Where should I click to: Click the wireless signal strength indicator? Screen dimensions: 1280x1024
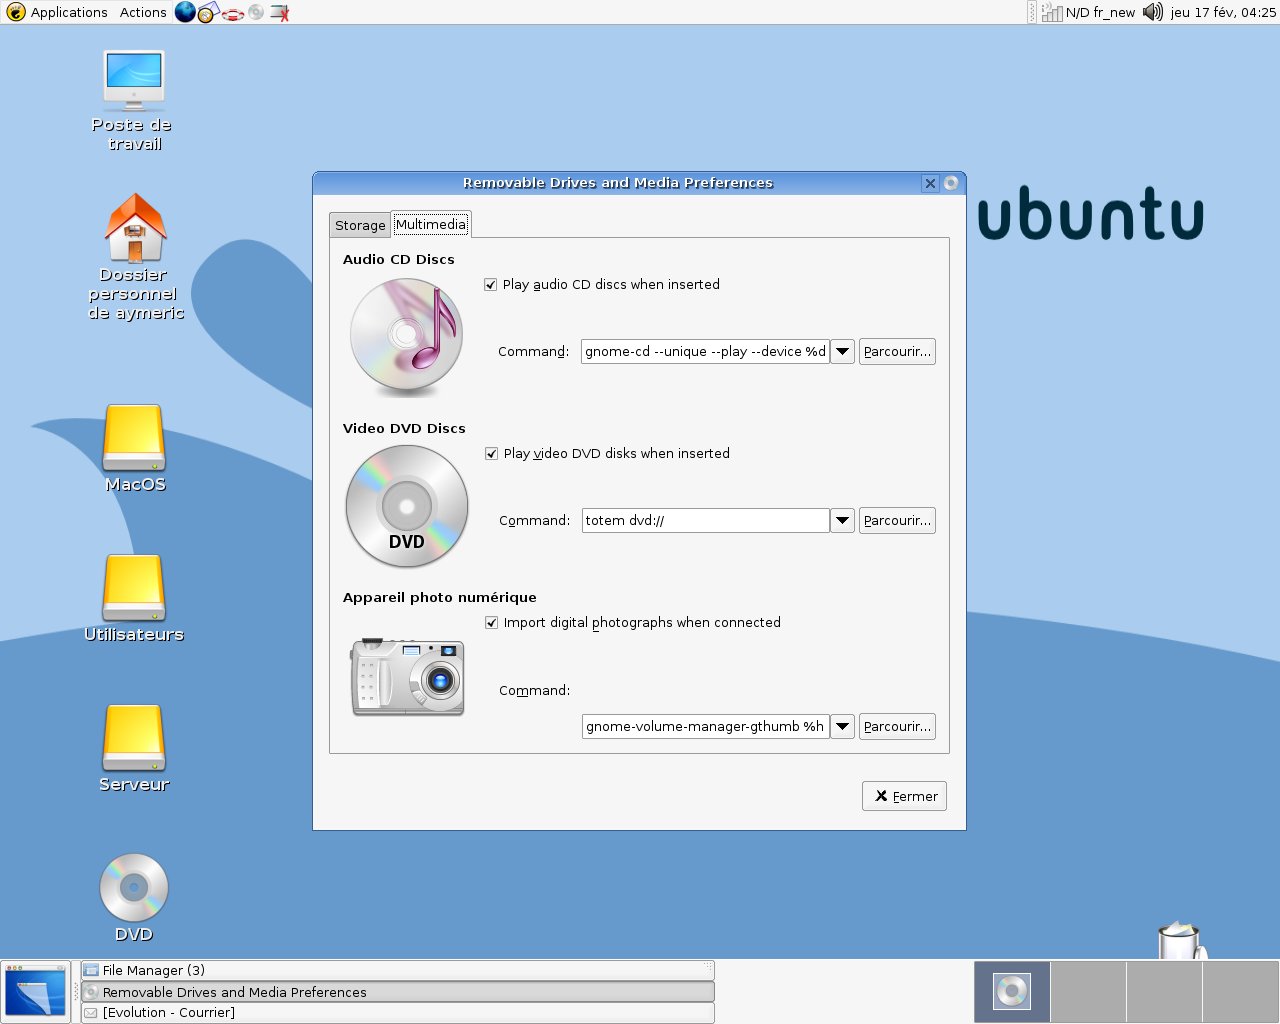click(x=1052, y=12)
